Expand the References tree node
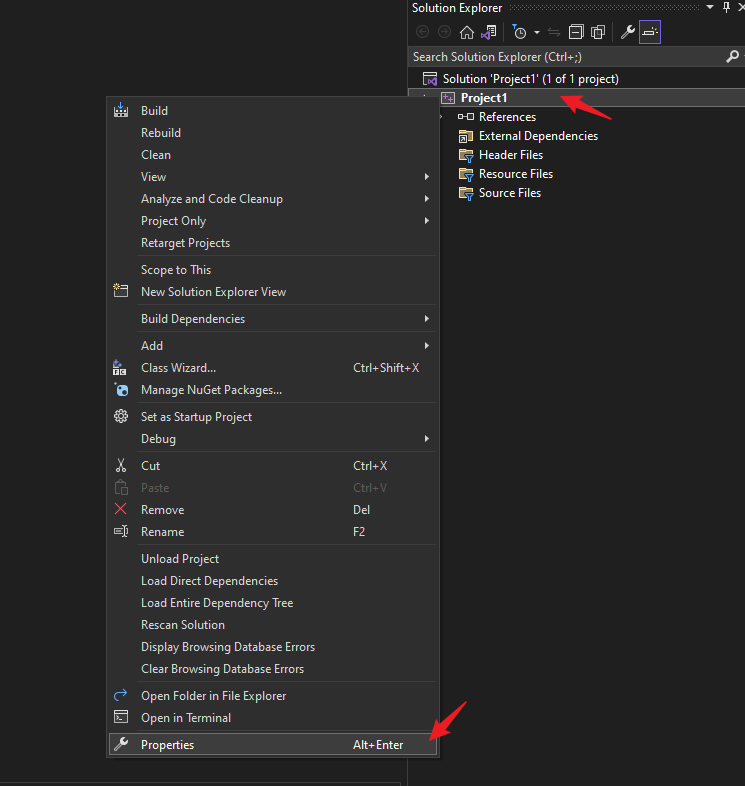This screenshot has height=786, width=745. (441, 117)
